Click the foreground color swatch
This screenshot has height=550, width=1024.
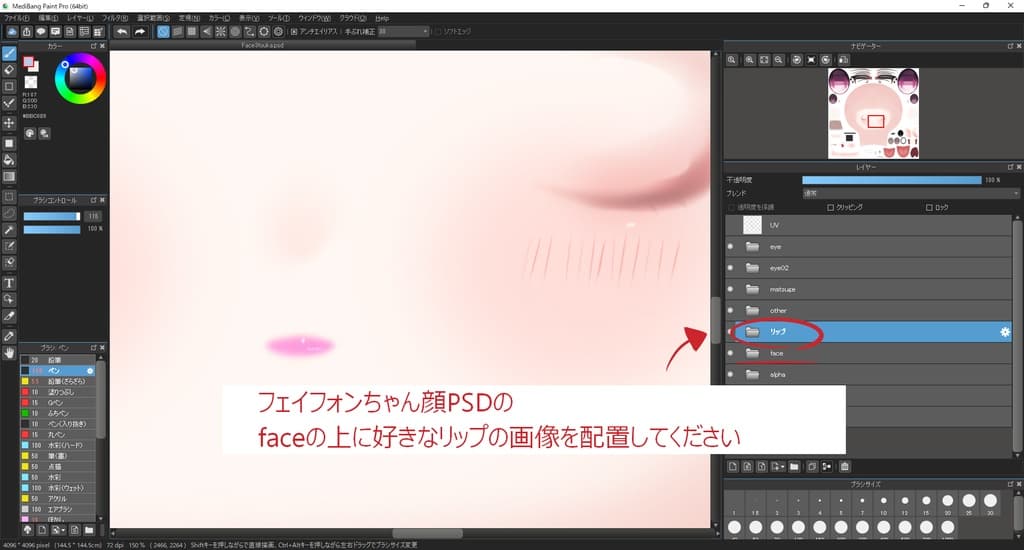coord(29,62)
